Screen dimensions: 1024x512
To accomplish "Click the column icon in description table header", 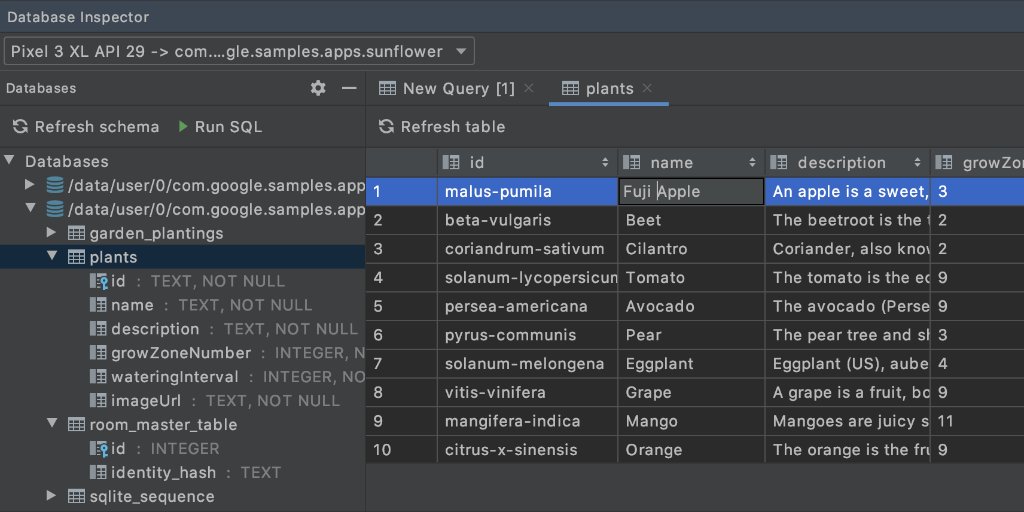I will pyautogui.click(x=778, y=162).
